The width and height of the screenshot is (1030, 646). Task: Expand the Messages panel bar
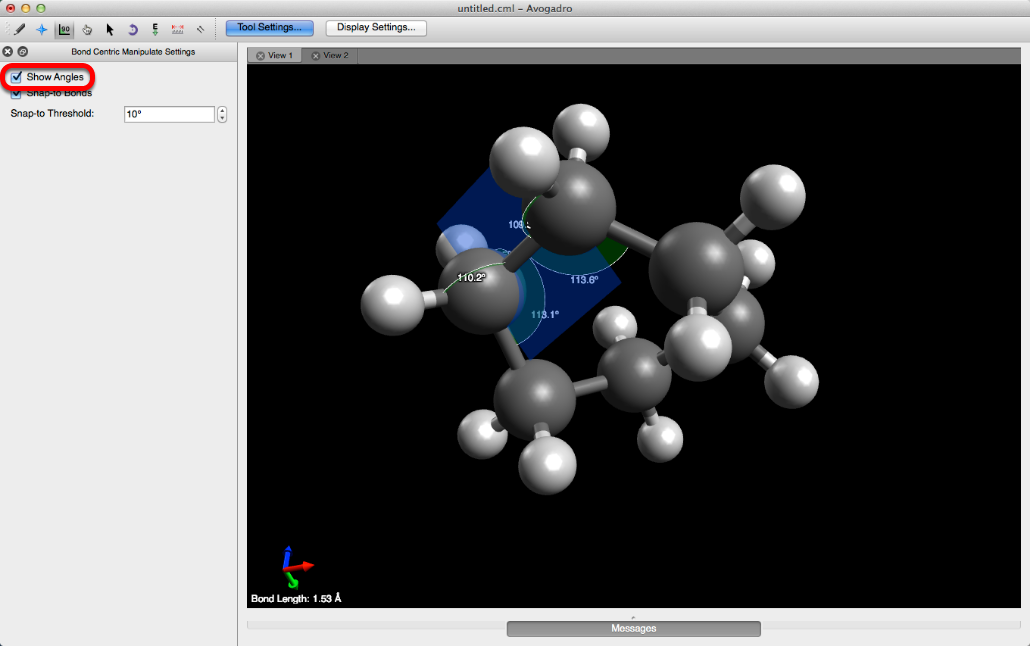[x=633, y=628]
